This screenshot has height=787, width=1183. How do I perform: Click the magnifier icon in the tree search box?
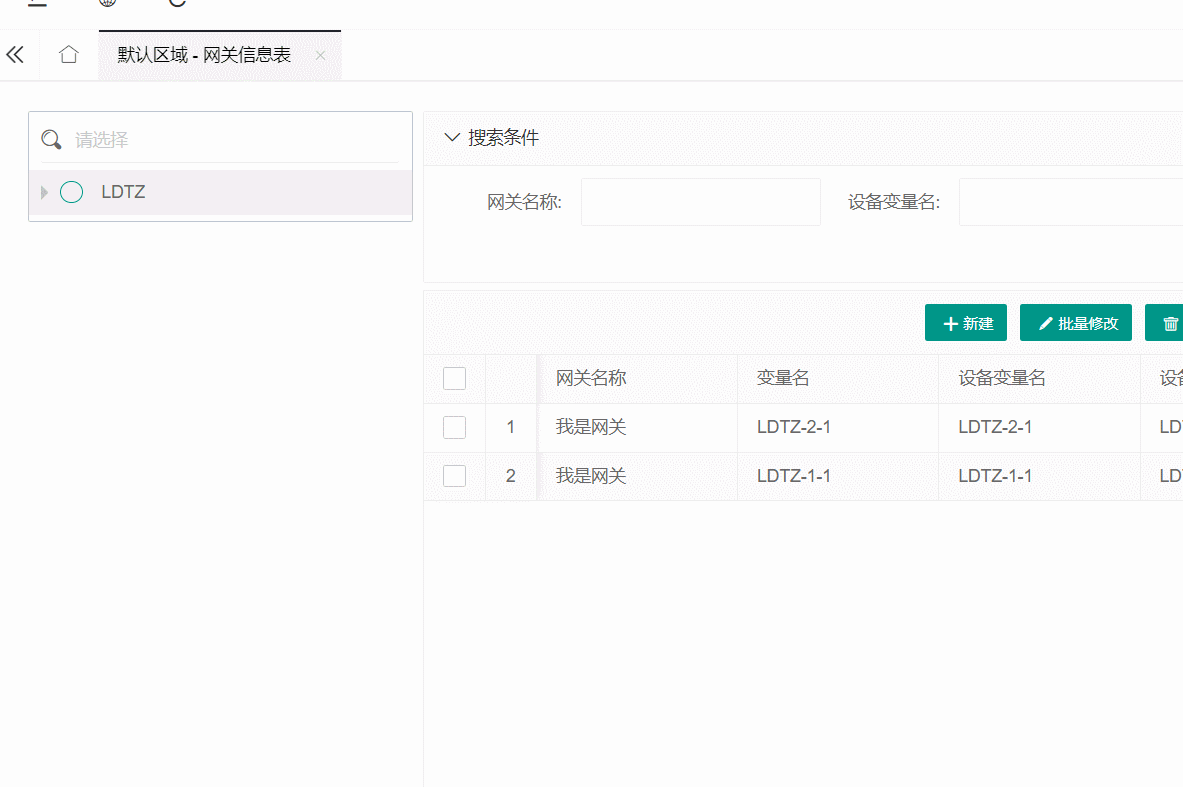tap(51, 140)
